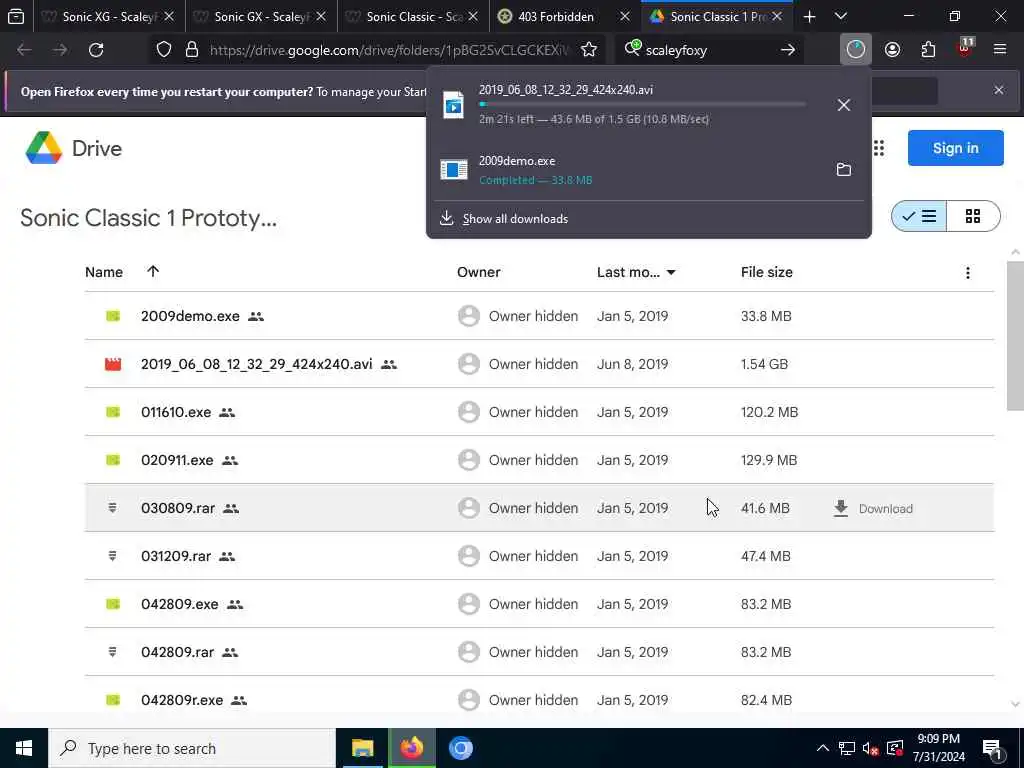Open the Firefox downloads panel button
Viewport: 1024px width, 768px height.
[x=856, y=50]
